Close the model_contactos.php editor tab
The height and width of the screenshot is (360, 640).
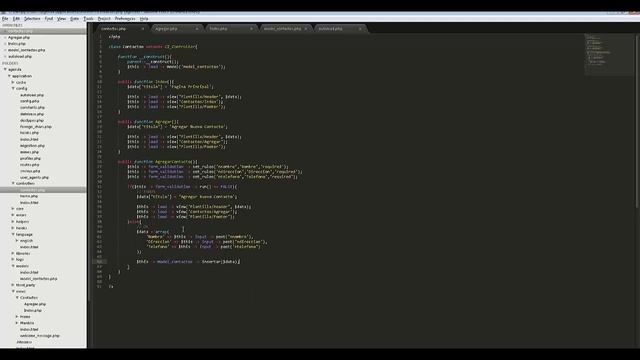(306, 29)
